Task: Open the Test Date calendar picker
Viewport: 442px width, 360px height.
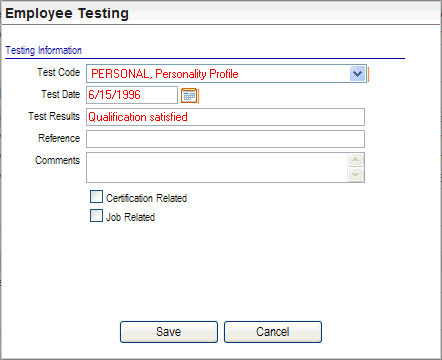Action: [189, 96]
